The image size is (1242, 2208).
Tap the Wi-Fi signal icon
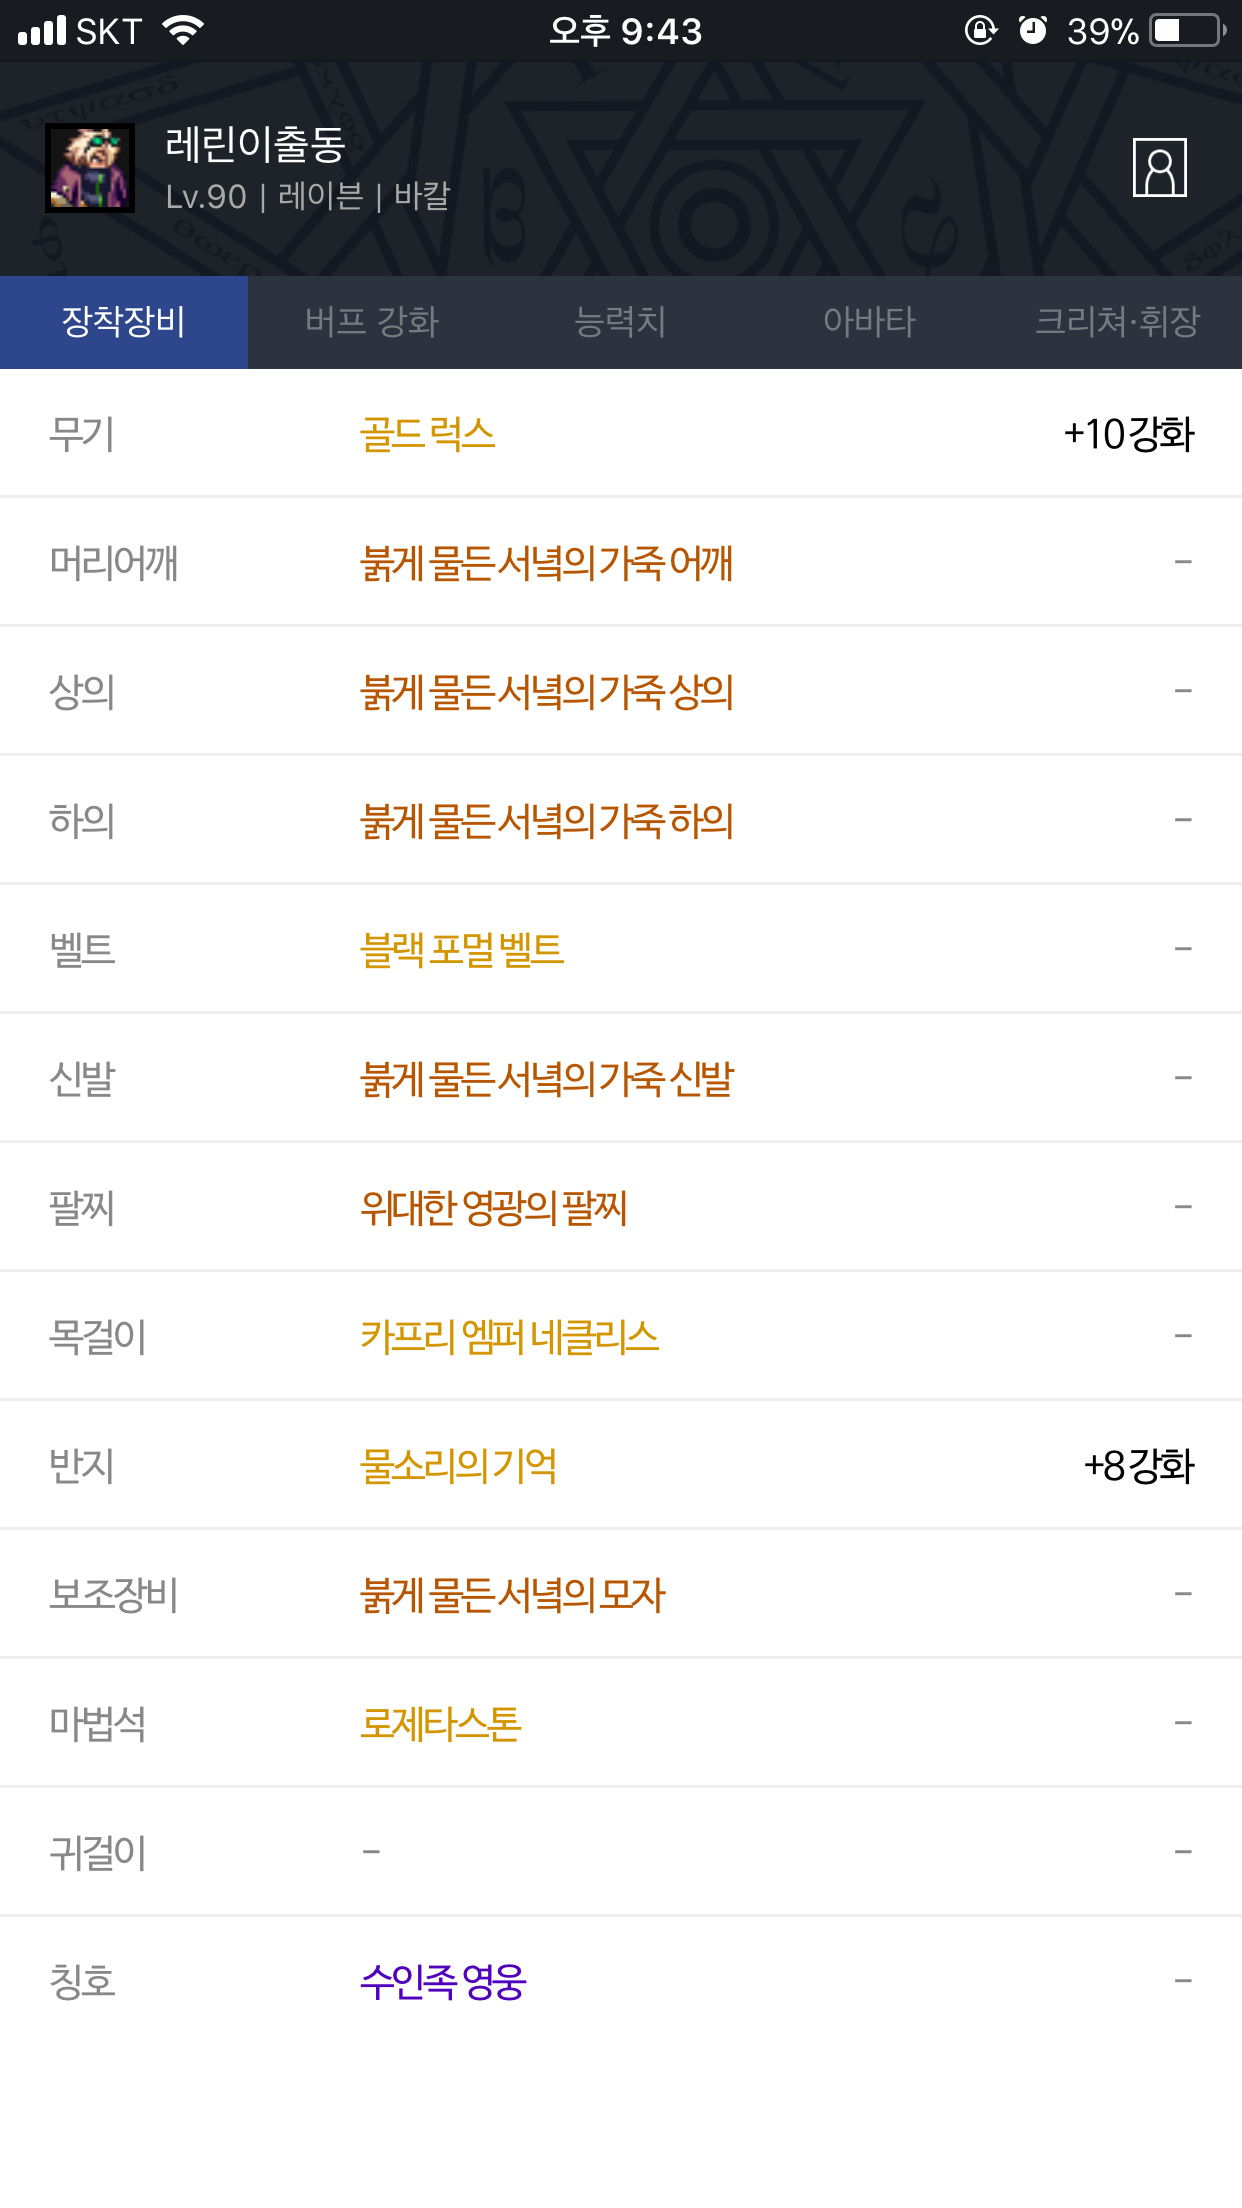click(183, 31)
